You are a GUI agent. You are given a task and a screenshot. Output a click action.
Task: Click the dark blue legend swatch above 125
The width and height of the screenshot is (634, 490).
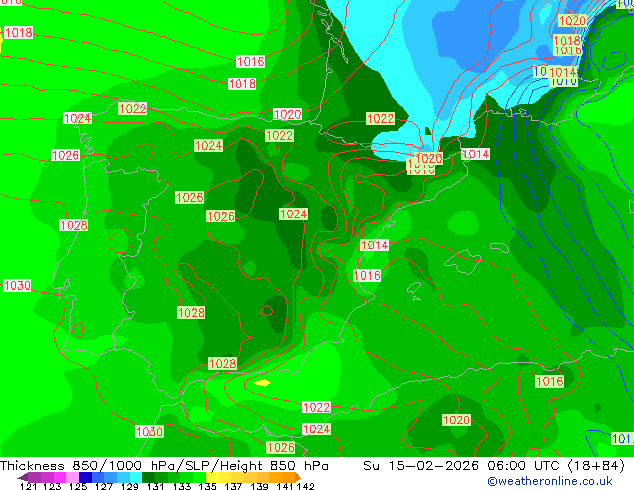pos(85,477)
